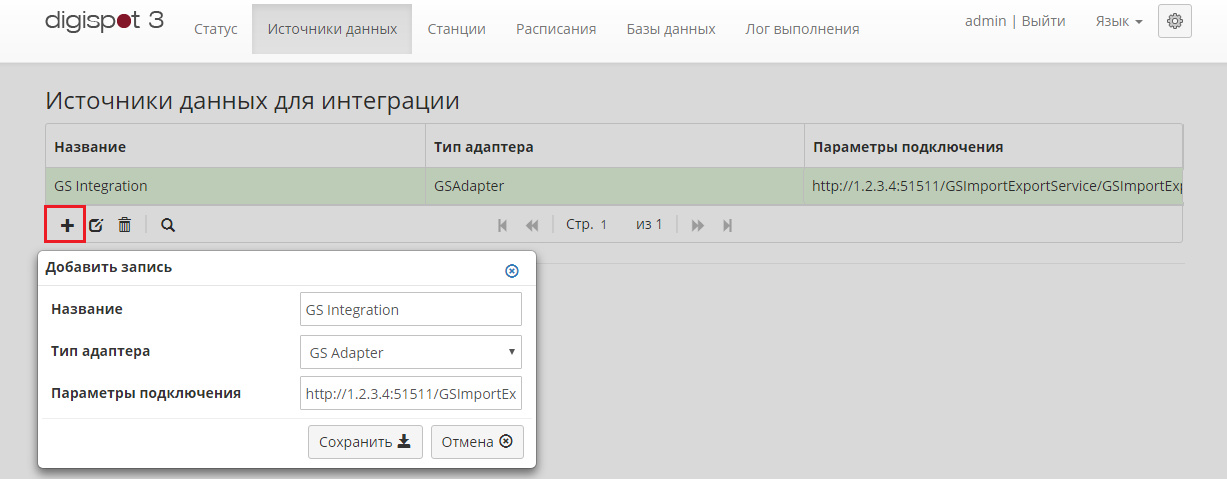Select the GS Integration table row
The image size is (1227, 479).
coord(614,185)
